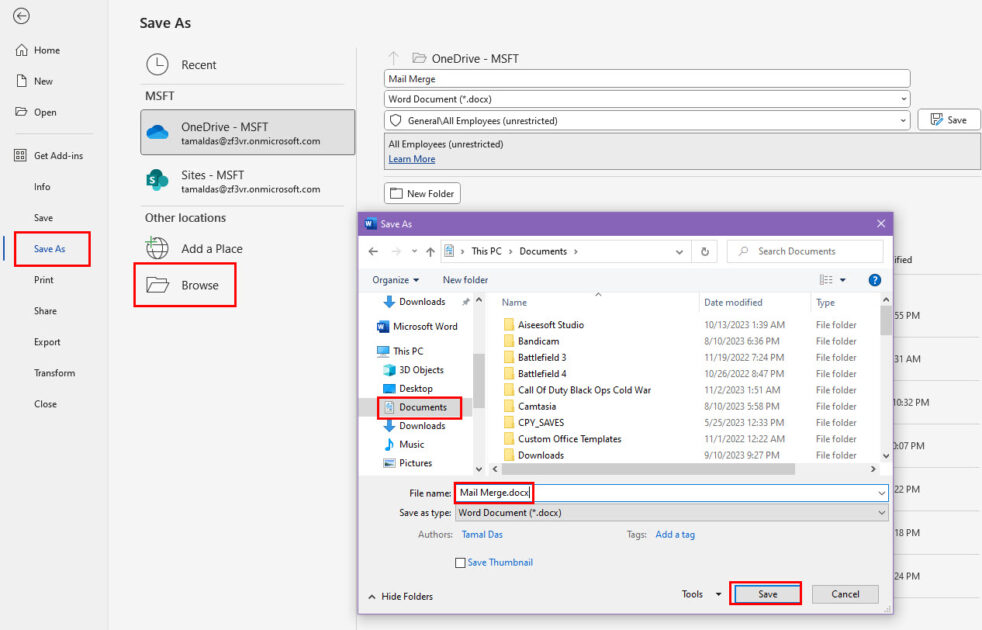Select pinned Downloads in navigation pane
This screenshot has height=630, width=982.
coord(415,302)
